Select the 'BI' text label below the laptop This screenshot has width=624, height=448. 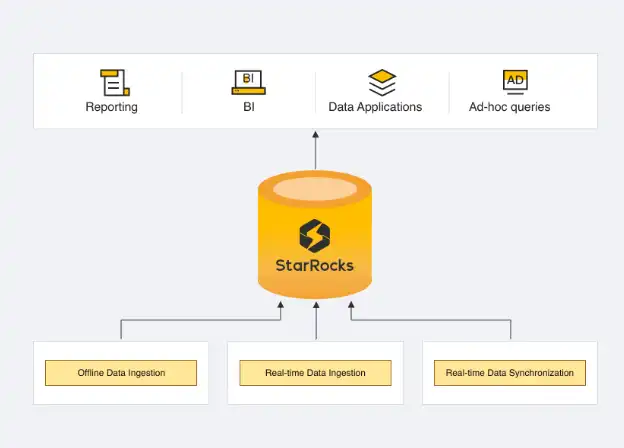click(x=249, y=107)
